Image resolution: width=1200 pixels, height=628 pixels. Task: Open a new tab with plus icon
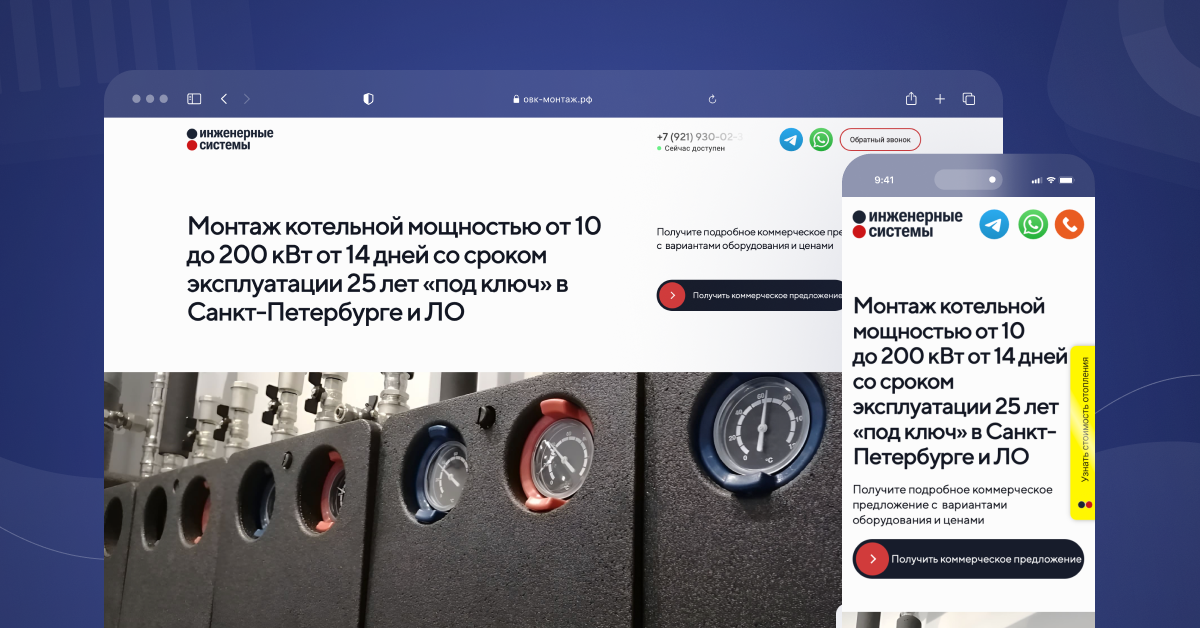click(x=940, y=99)
